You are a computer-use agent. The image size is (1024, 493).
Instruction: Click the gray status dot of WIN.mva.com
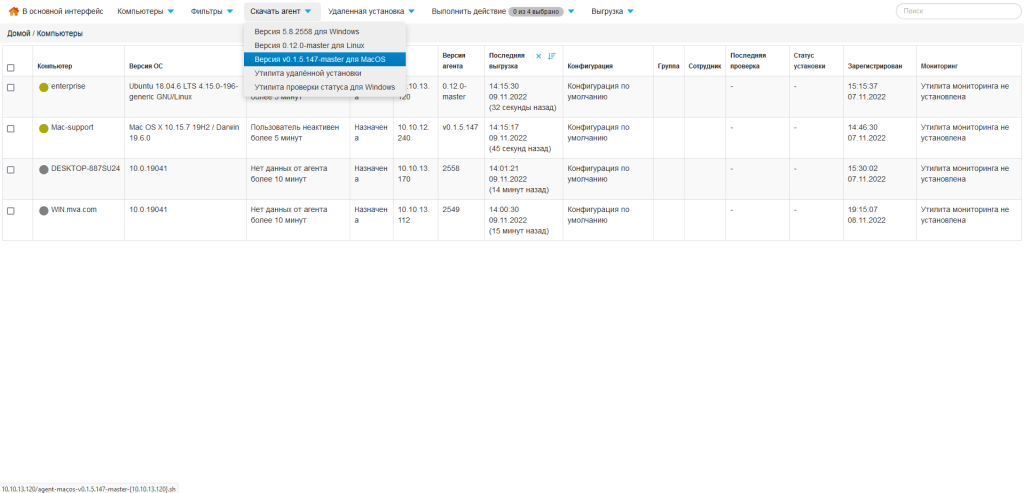click(44, 211)
